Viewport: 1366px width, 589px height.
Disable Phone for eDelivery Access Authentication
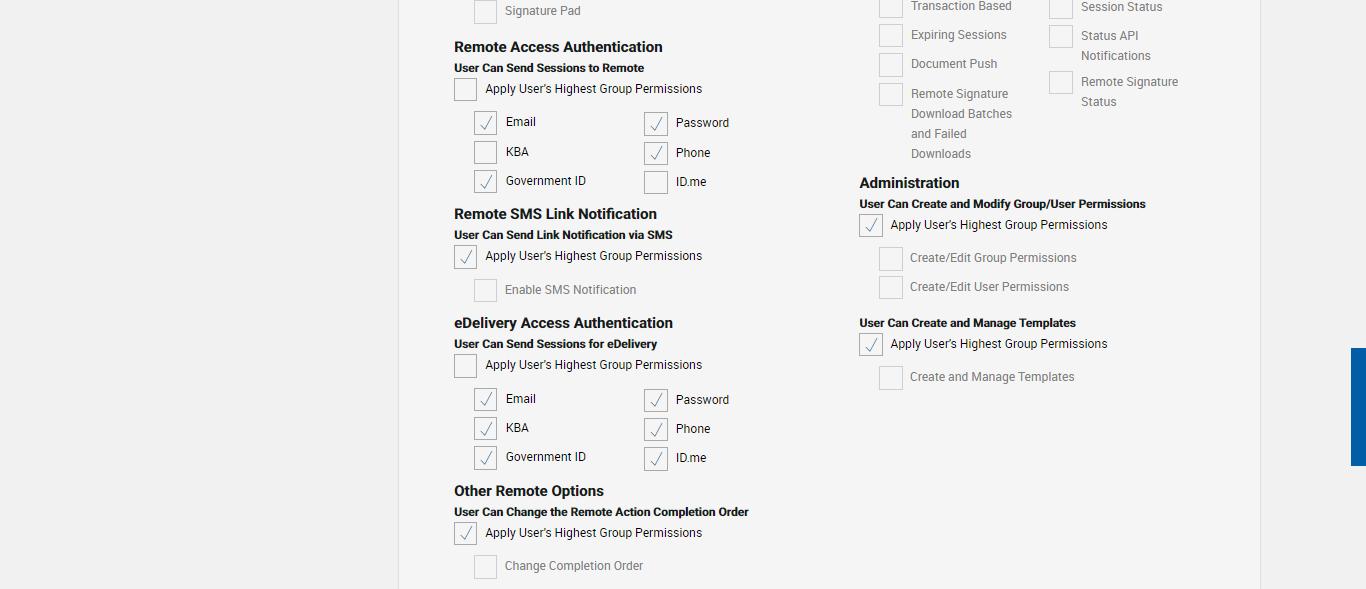coord(656,429)
